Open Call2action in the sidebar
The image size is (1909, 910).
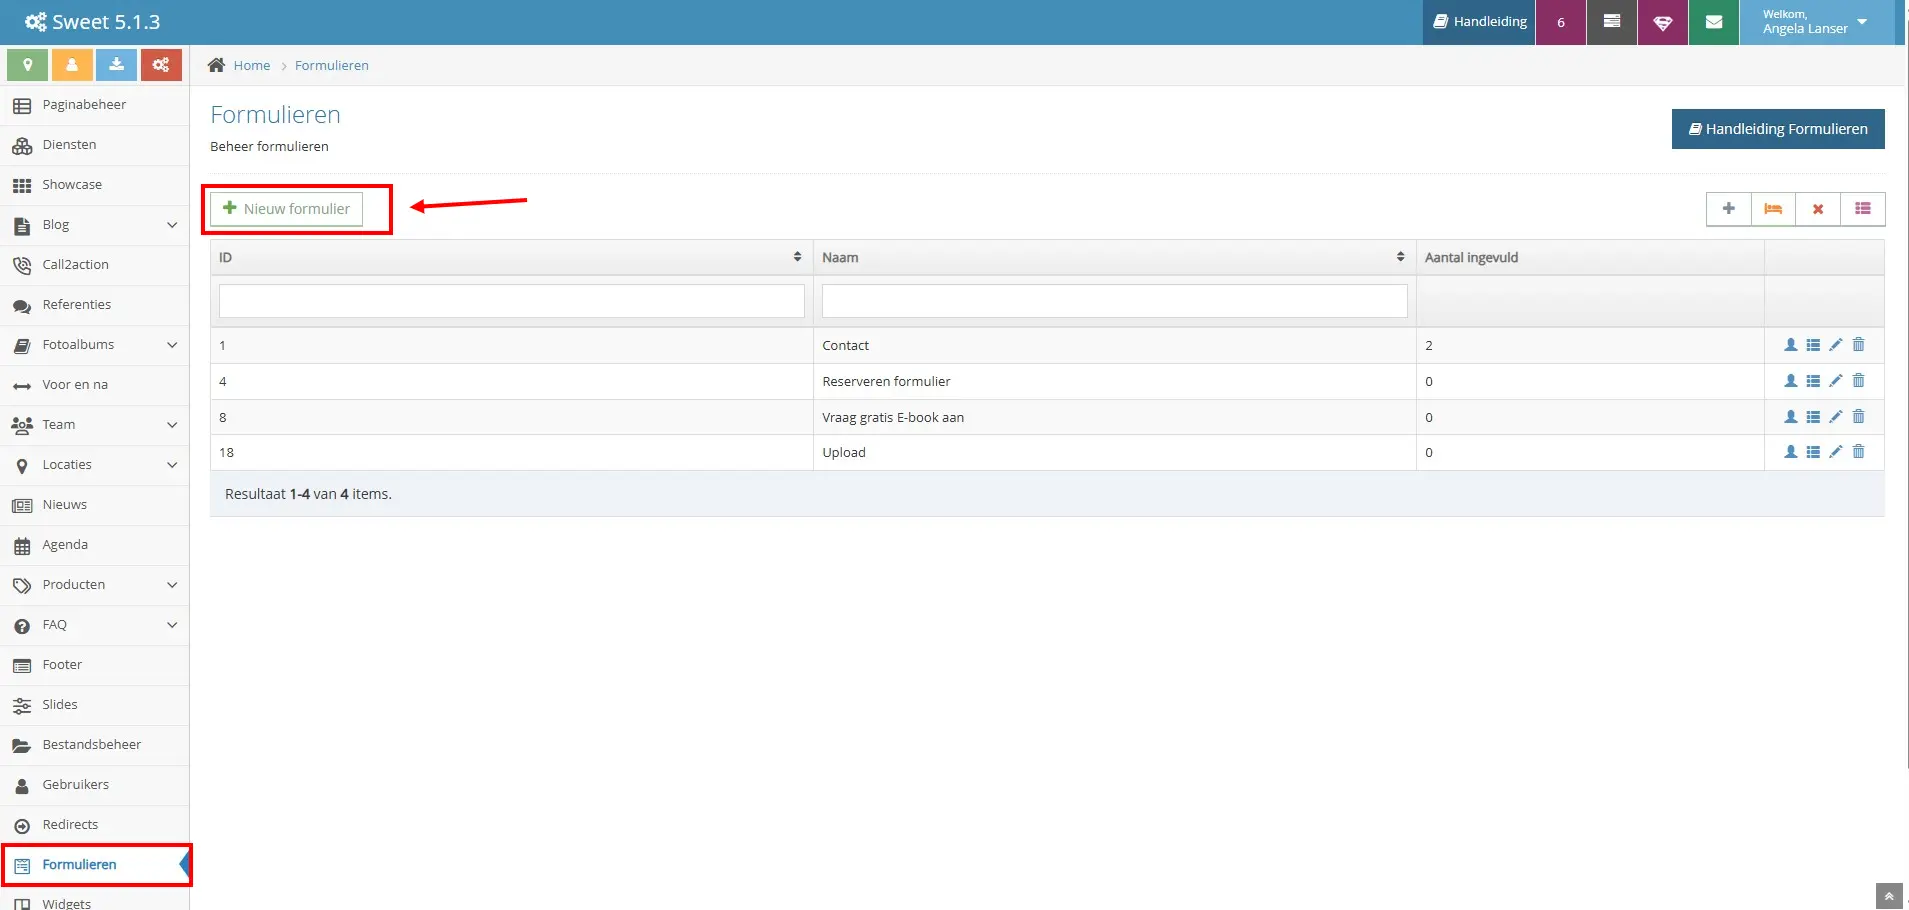(94, 265)
